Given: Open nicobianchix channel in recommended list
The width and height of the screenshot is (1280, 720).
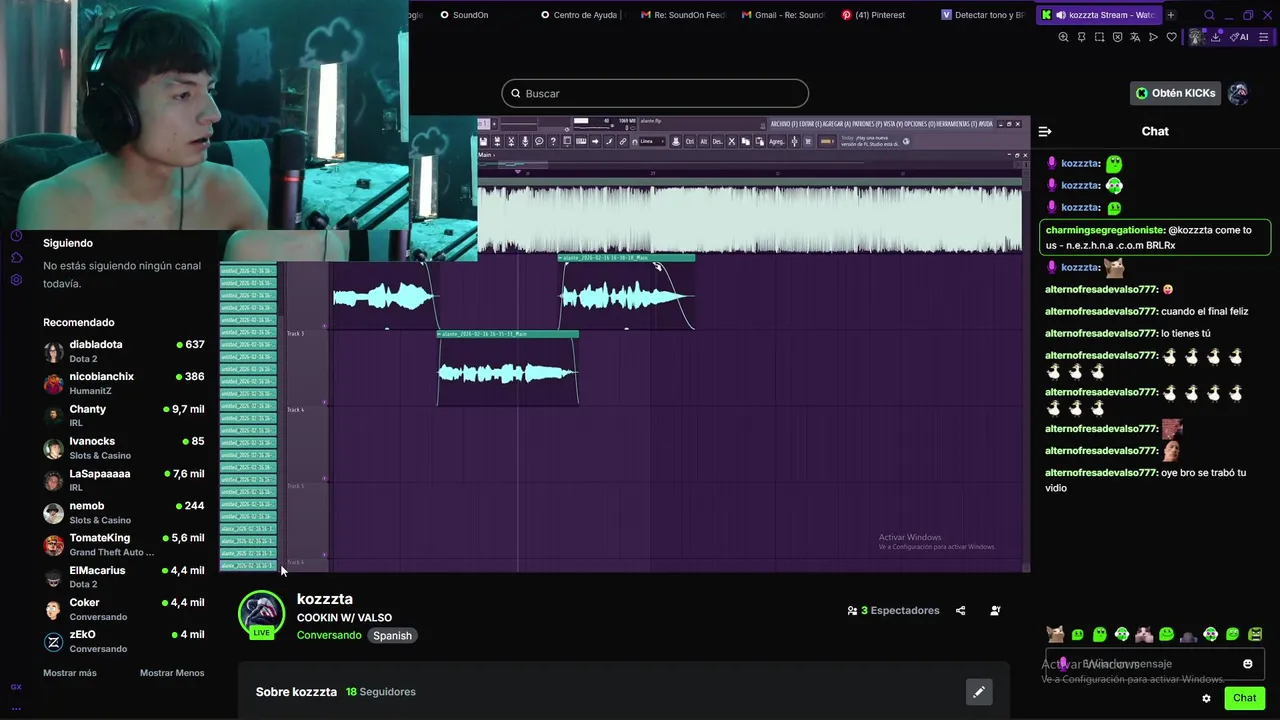Looking at the screenshot, I should pyautogui.click(x=124, y=383).
